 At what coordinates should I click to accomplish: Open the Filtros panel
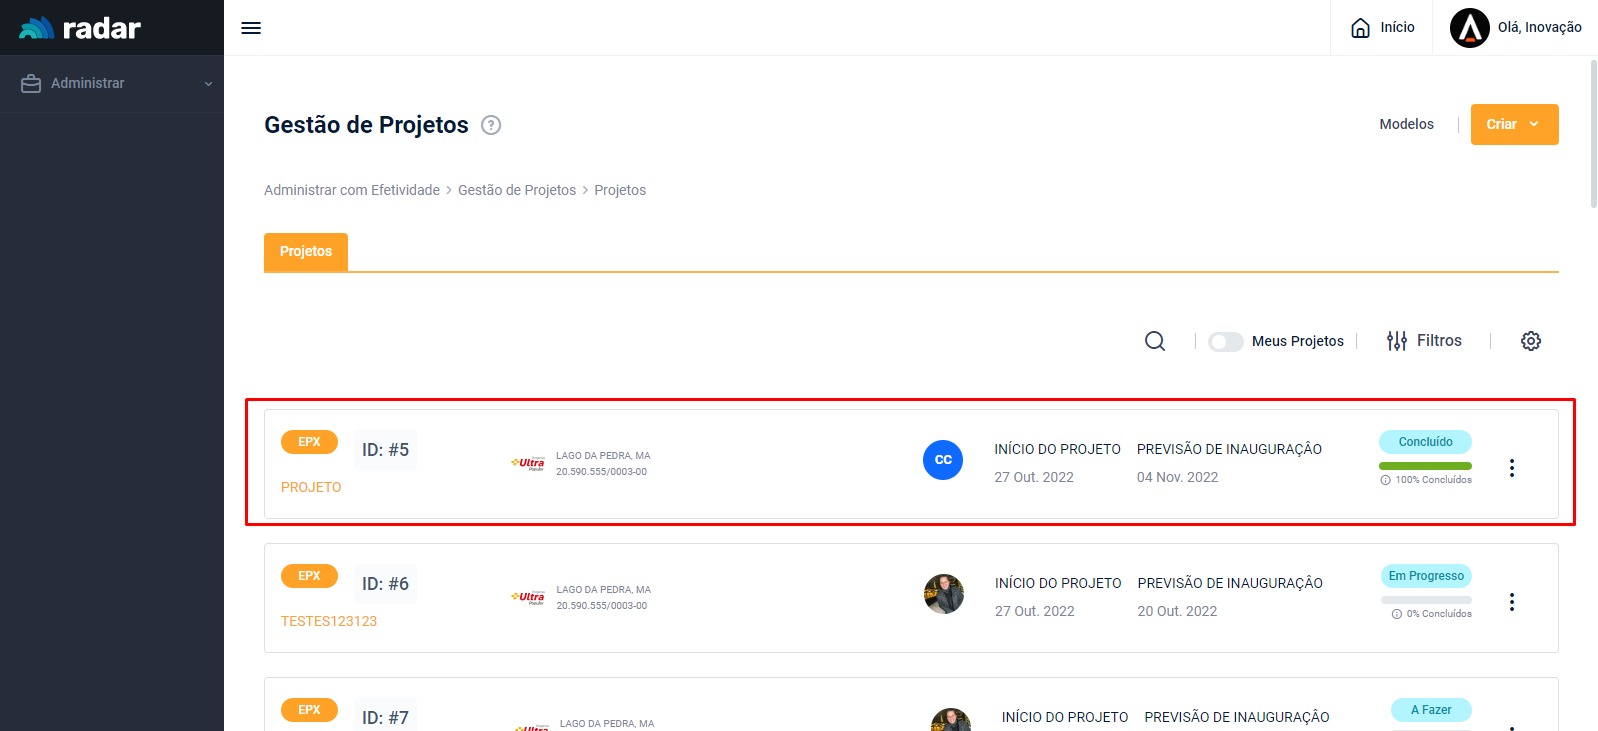click(1424, 341)
